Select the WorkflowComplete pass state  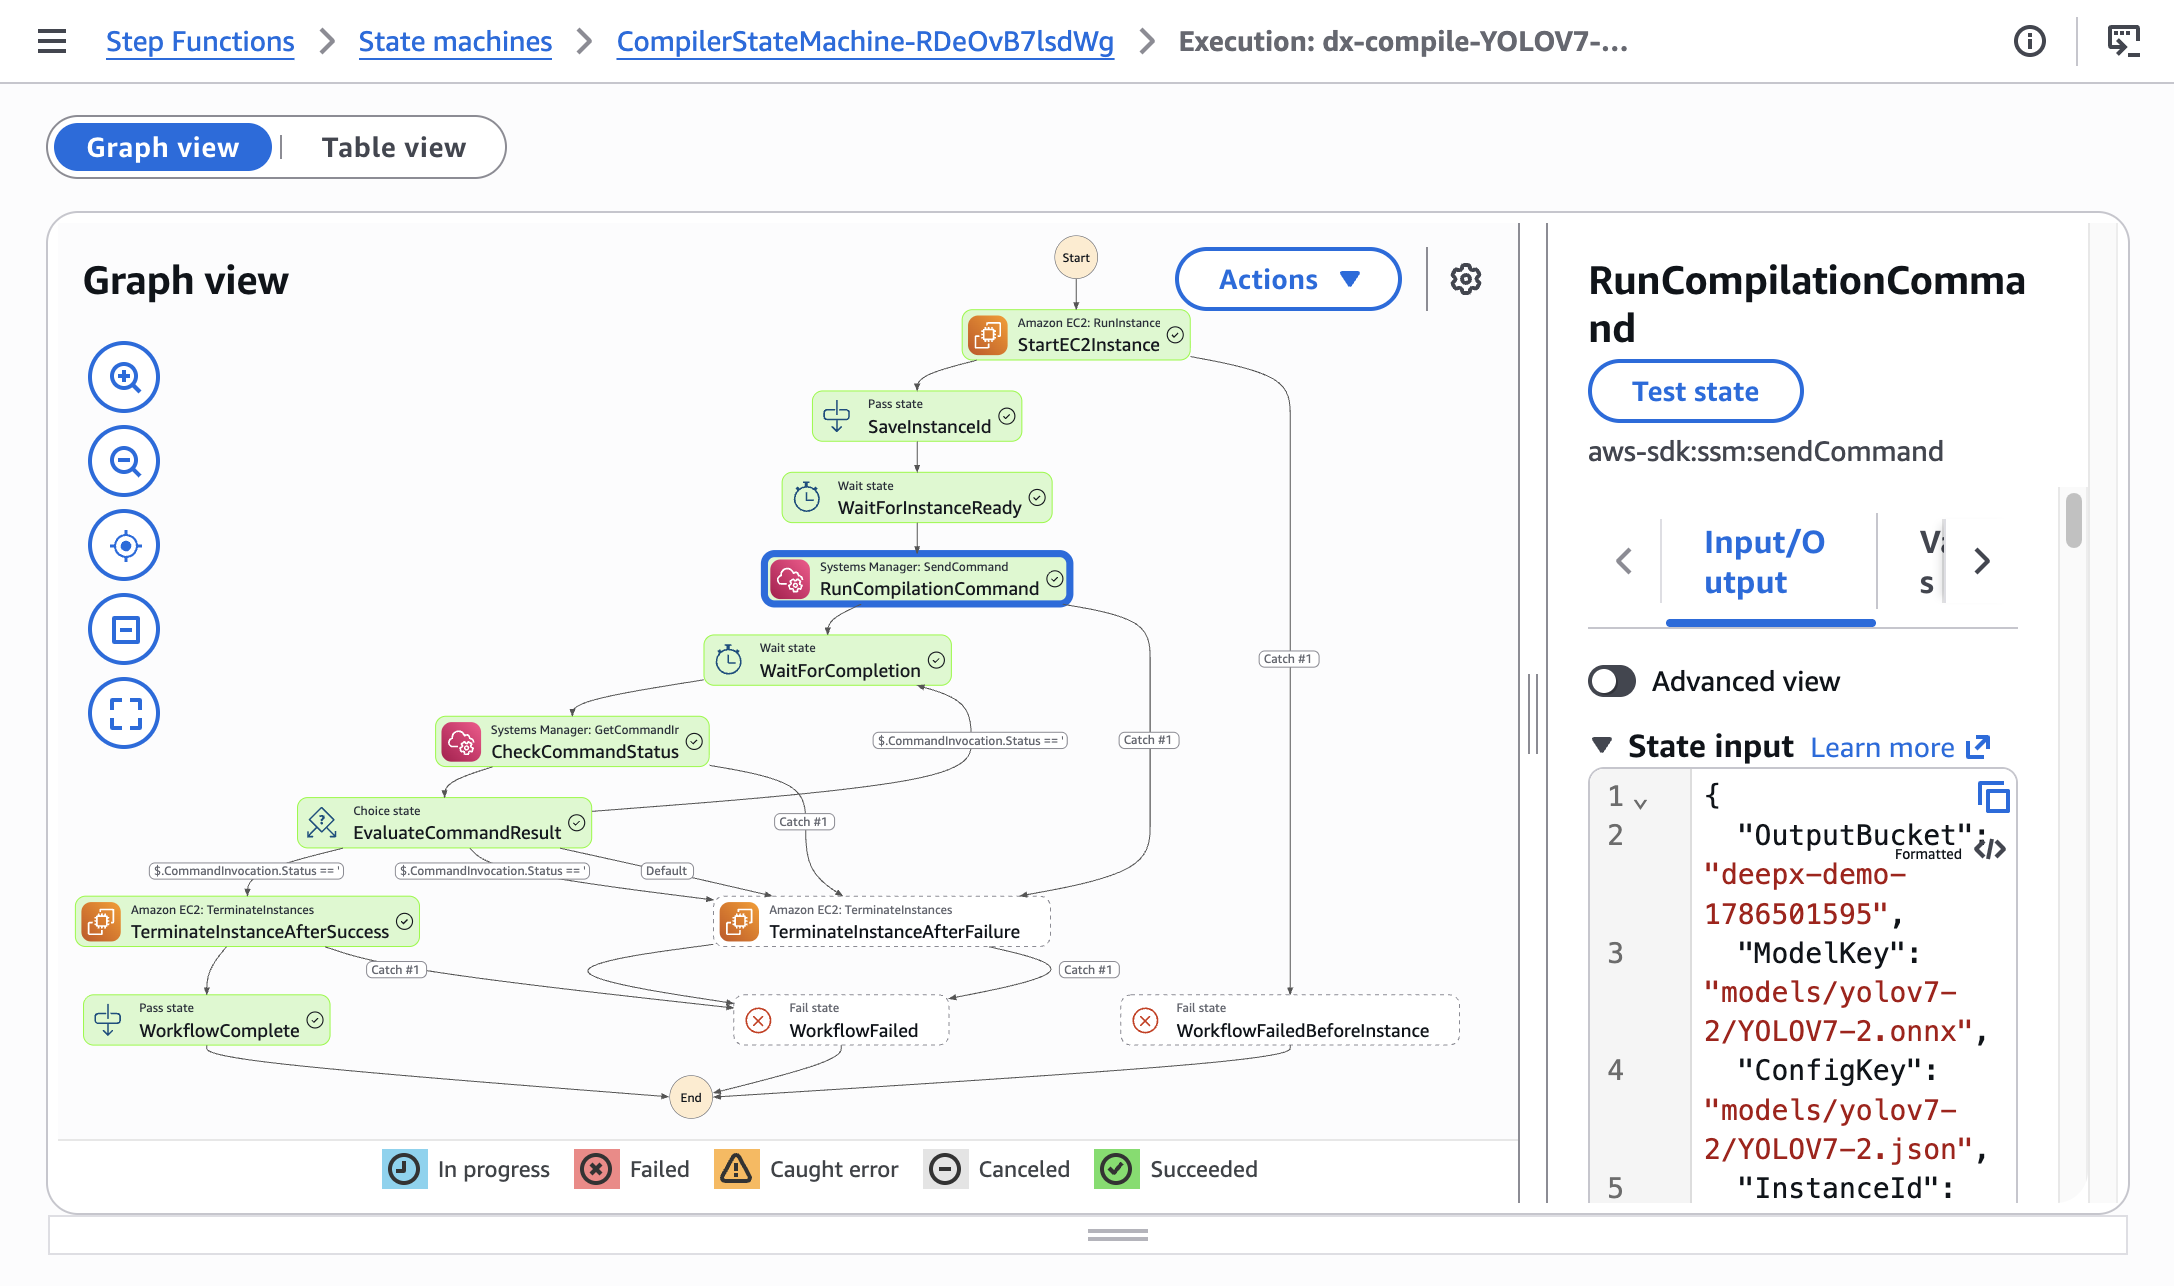click(207, 1020)
